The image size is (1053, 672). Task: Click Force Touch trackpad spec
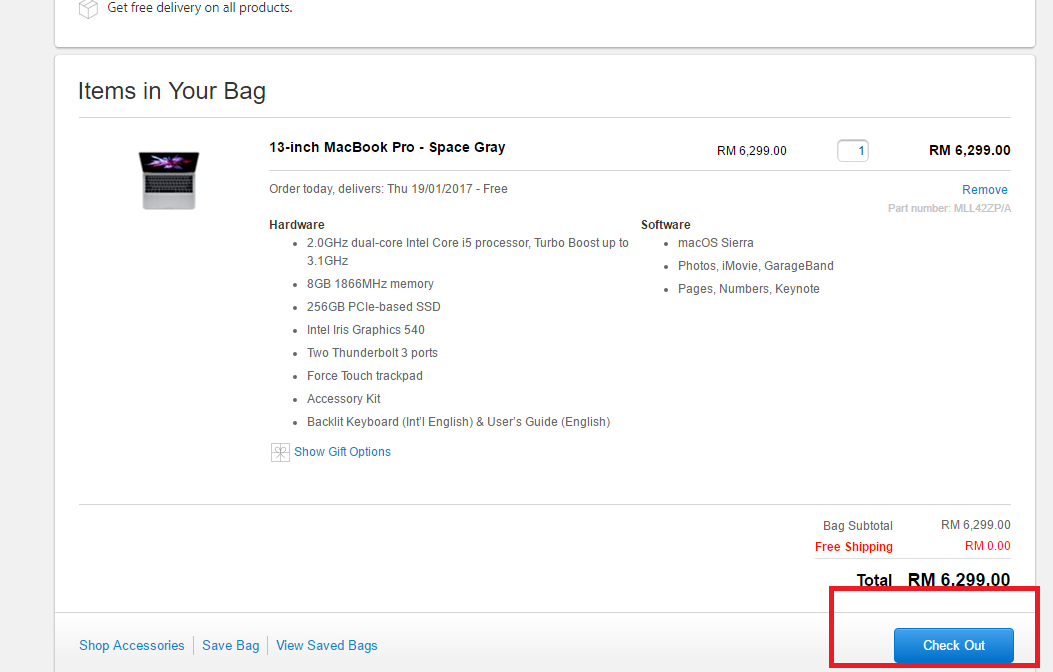pyautogui.click(x=365, y=376)
